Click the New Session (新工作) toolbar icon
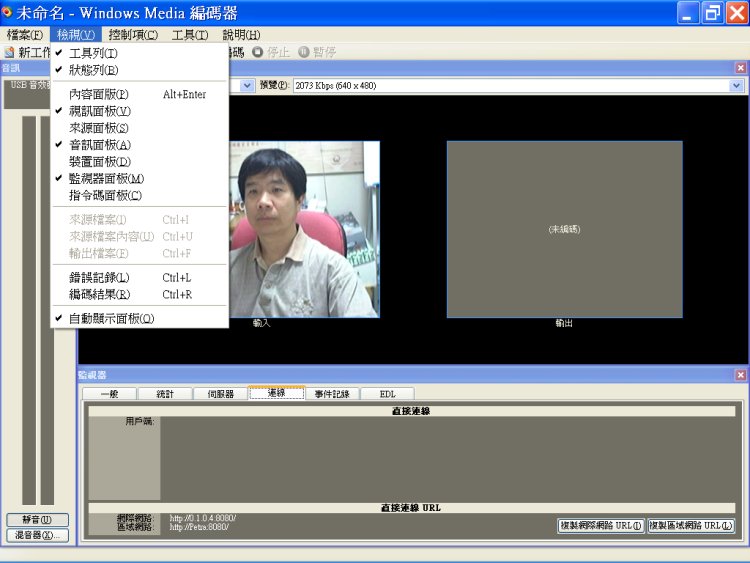Viewport: 750px width, 563px height. click(x=10, y=52)
